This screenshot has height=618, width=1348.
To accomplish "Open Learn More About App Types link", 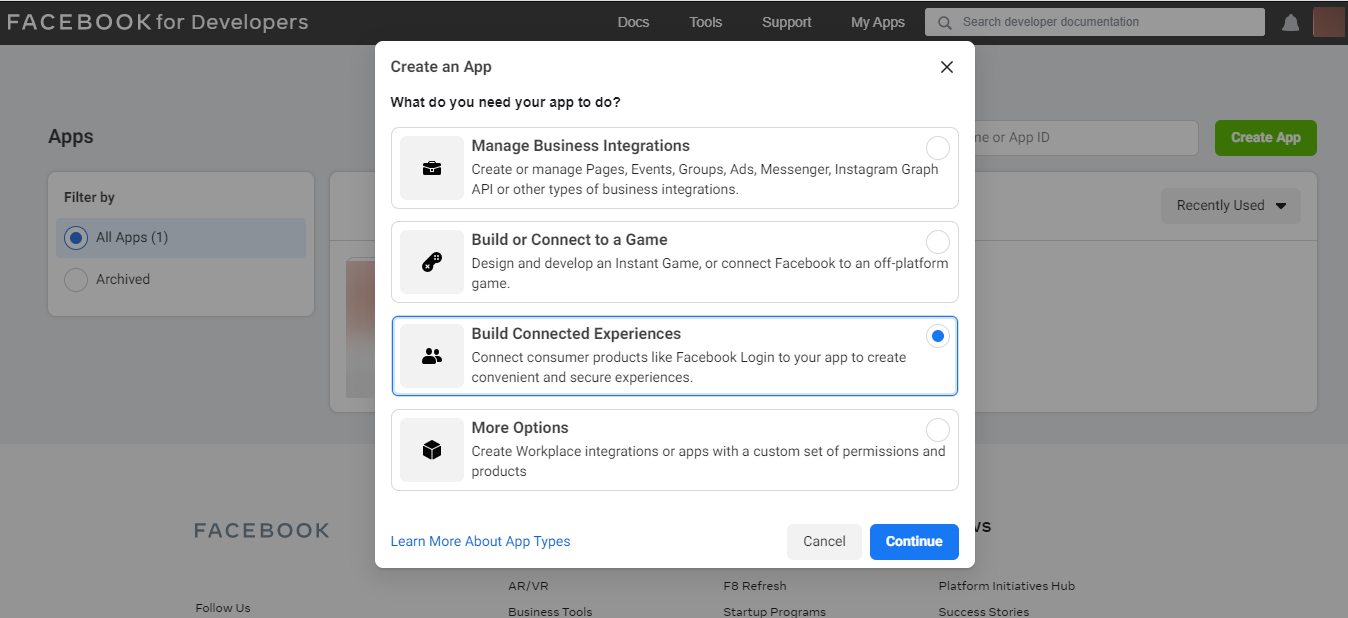I will click(480, 541).
